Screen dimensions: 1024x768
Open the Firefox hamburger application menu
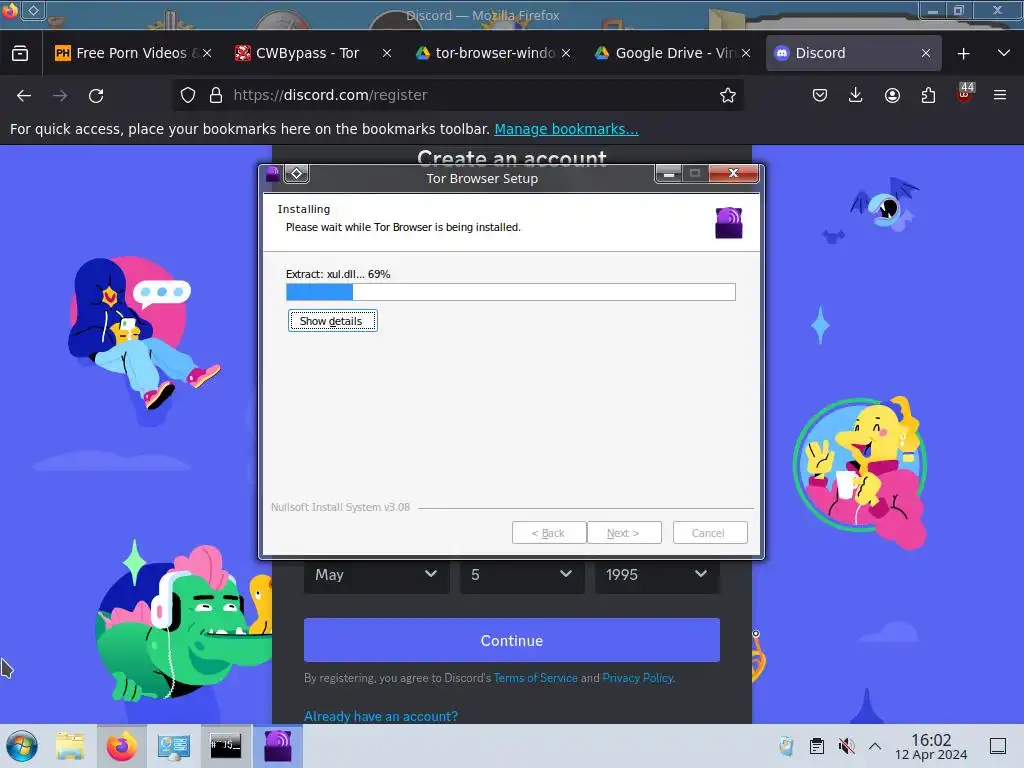[1000, 95]
